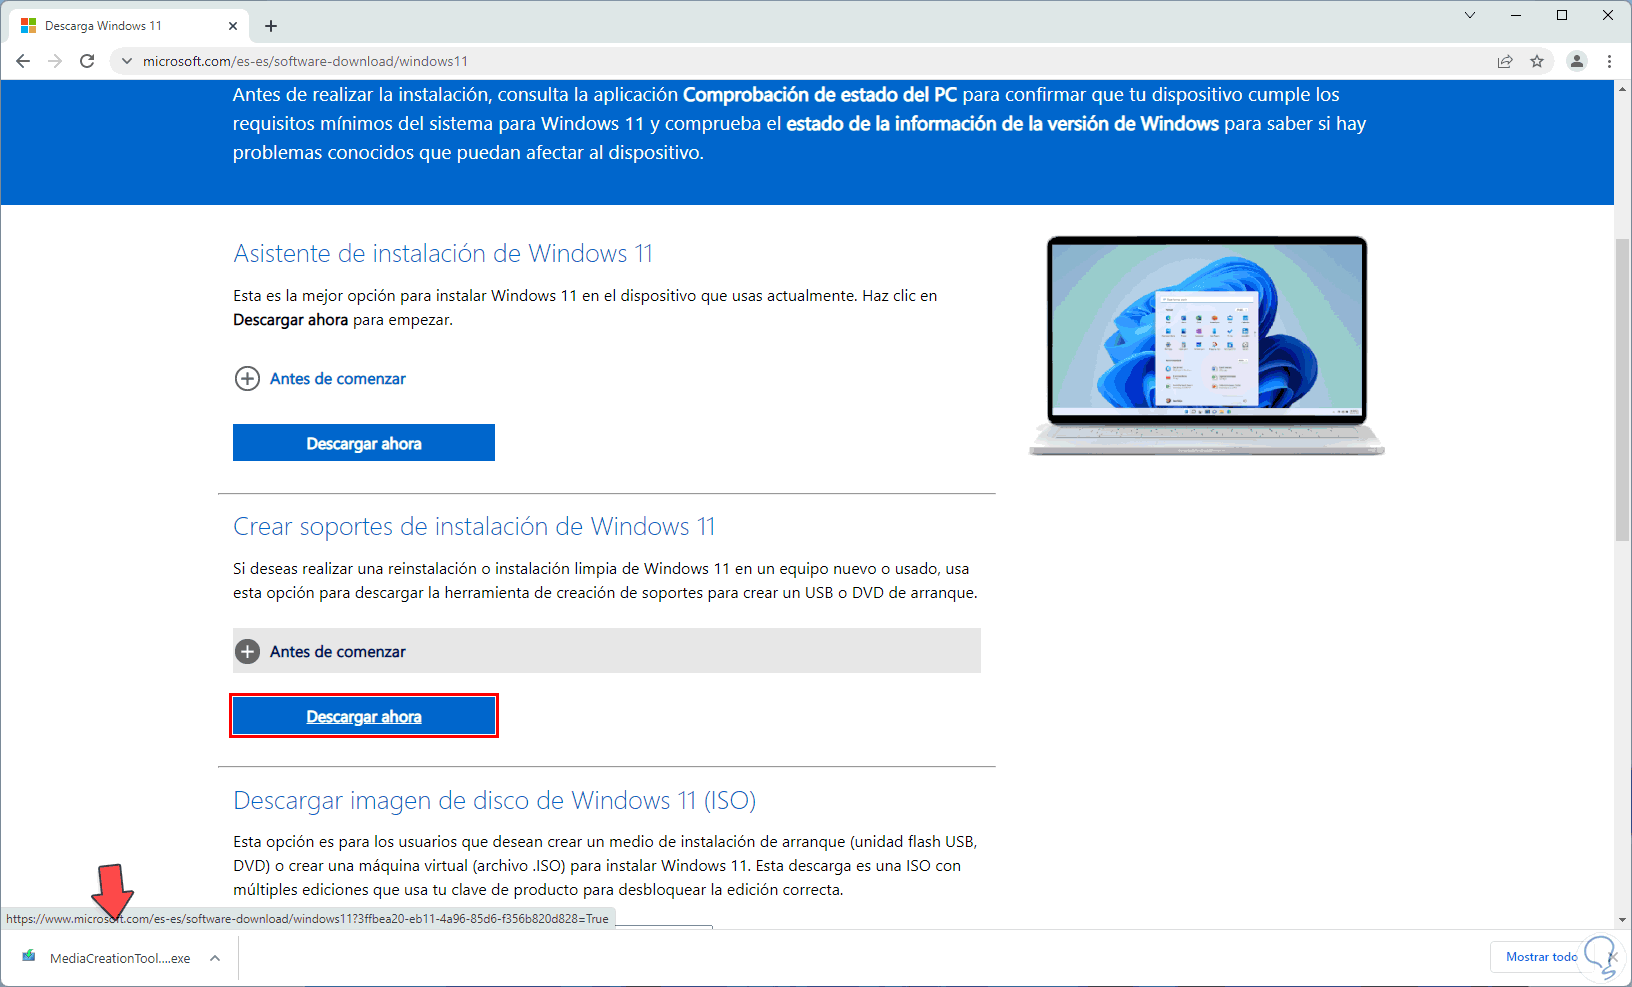Image resolution: width=1632 pixels, height=987 pixels.
Task: Open the Chrome profile menu
Action: pyautogui.click(x=1577, y=61)
